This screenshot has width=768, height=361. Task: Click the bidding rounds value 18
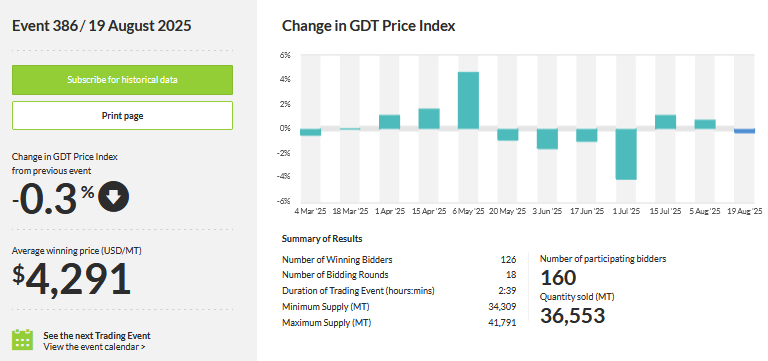(x=512, y=275)
